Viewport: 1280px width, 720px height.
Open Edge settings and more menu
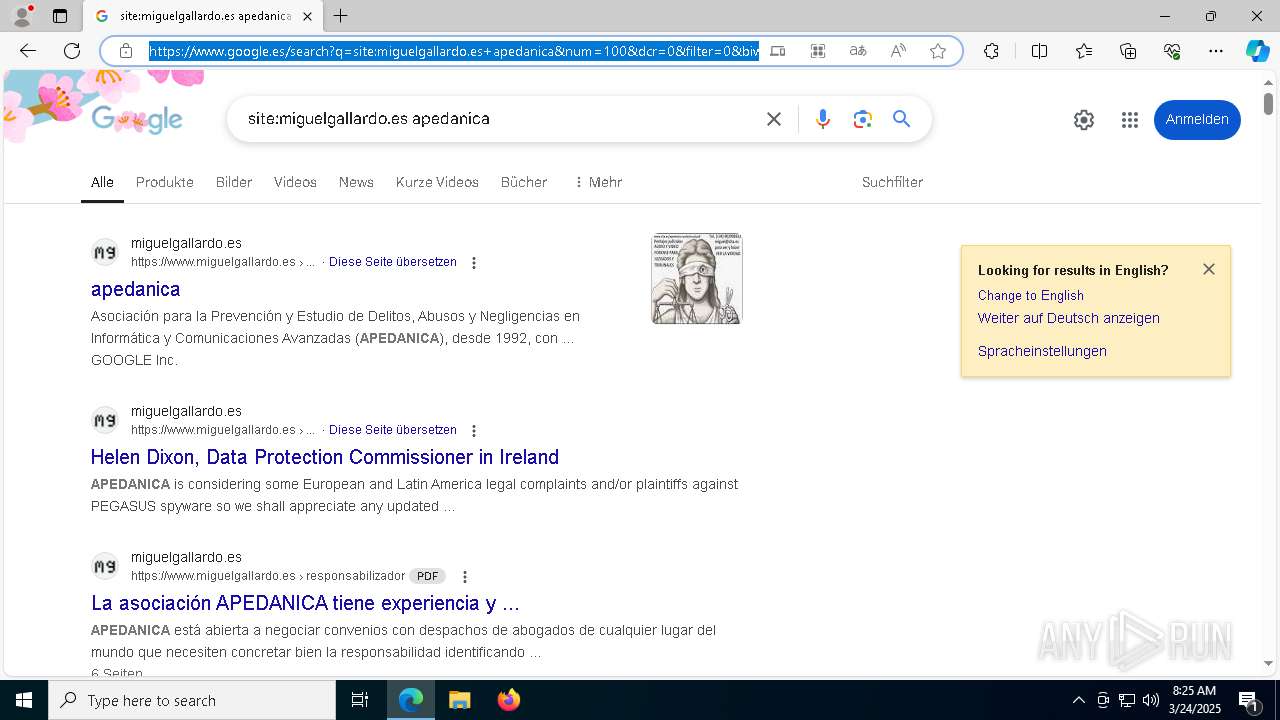pos(1216,51)
